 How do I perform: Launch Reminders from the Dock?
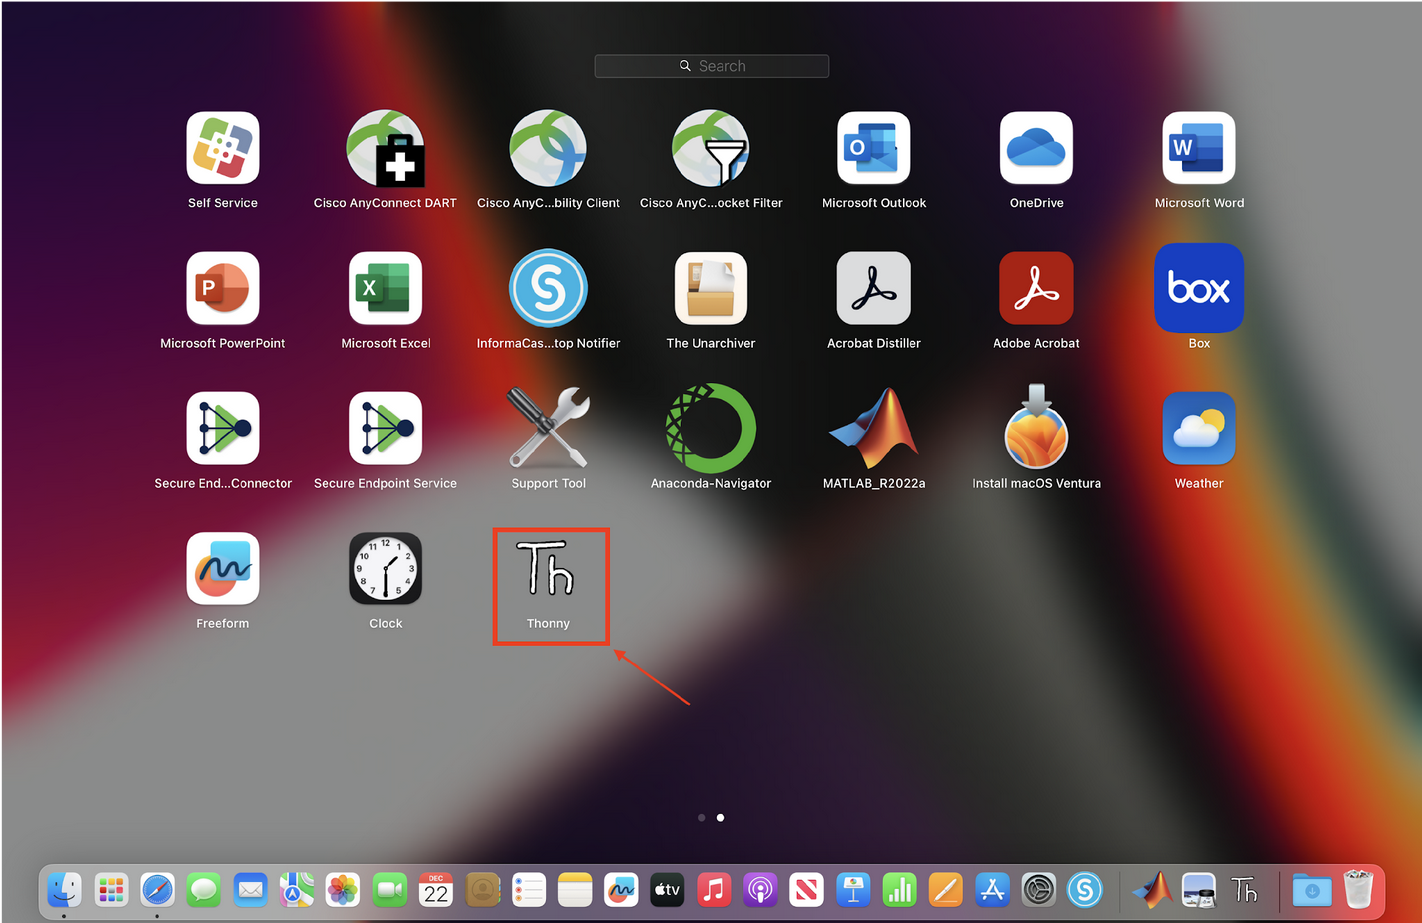click(x=528, y=889)
